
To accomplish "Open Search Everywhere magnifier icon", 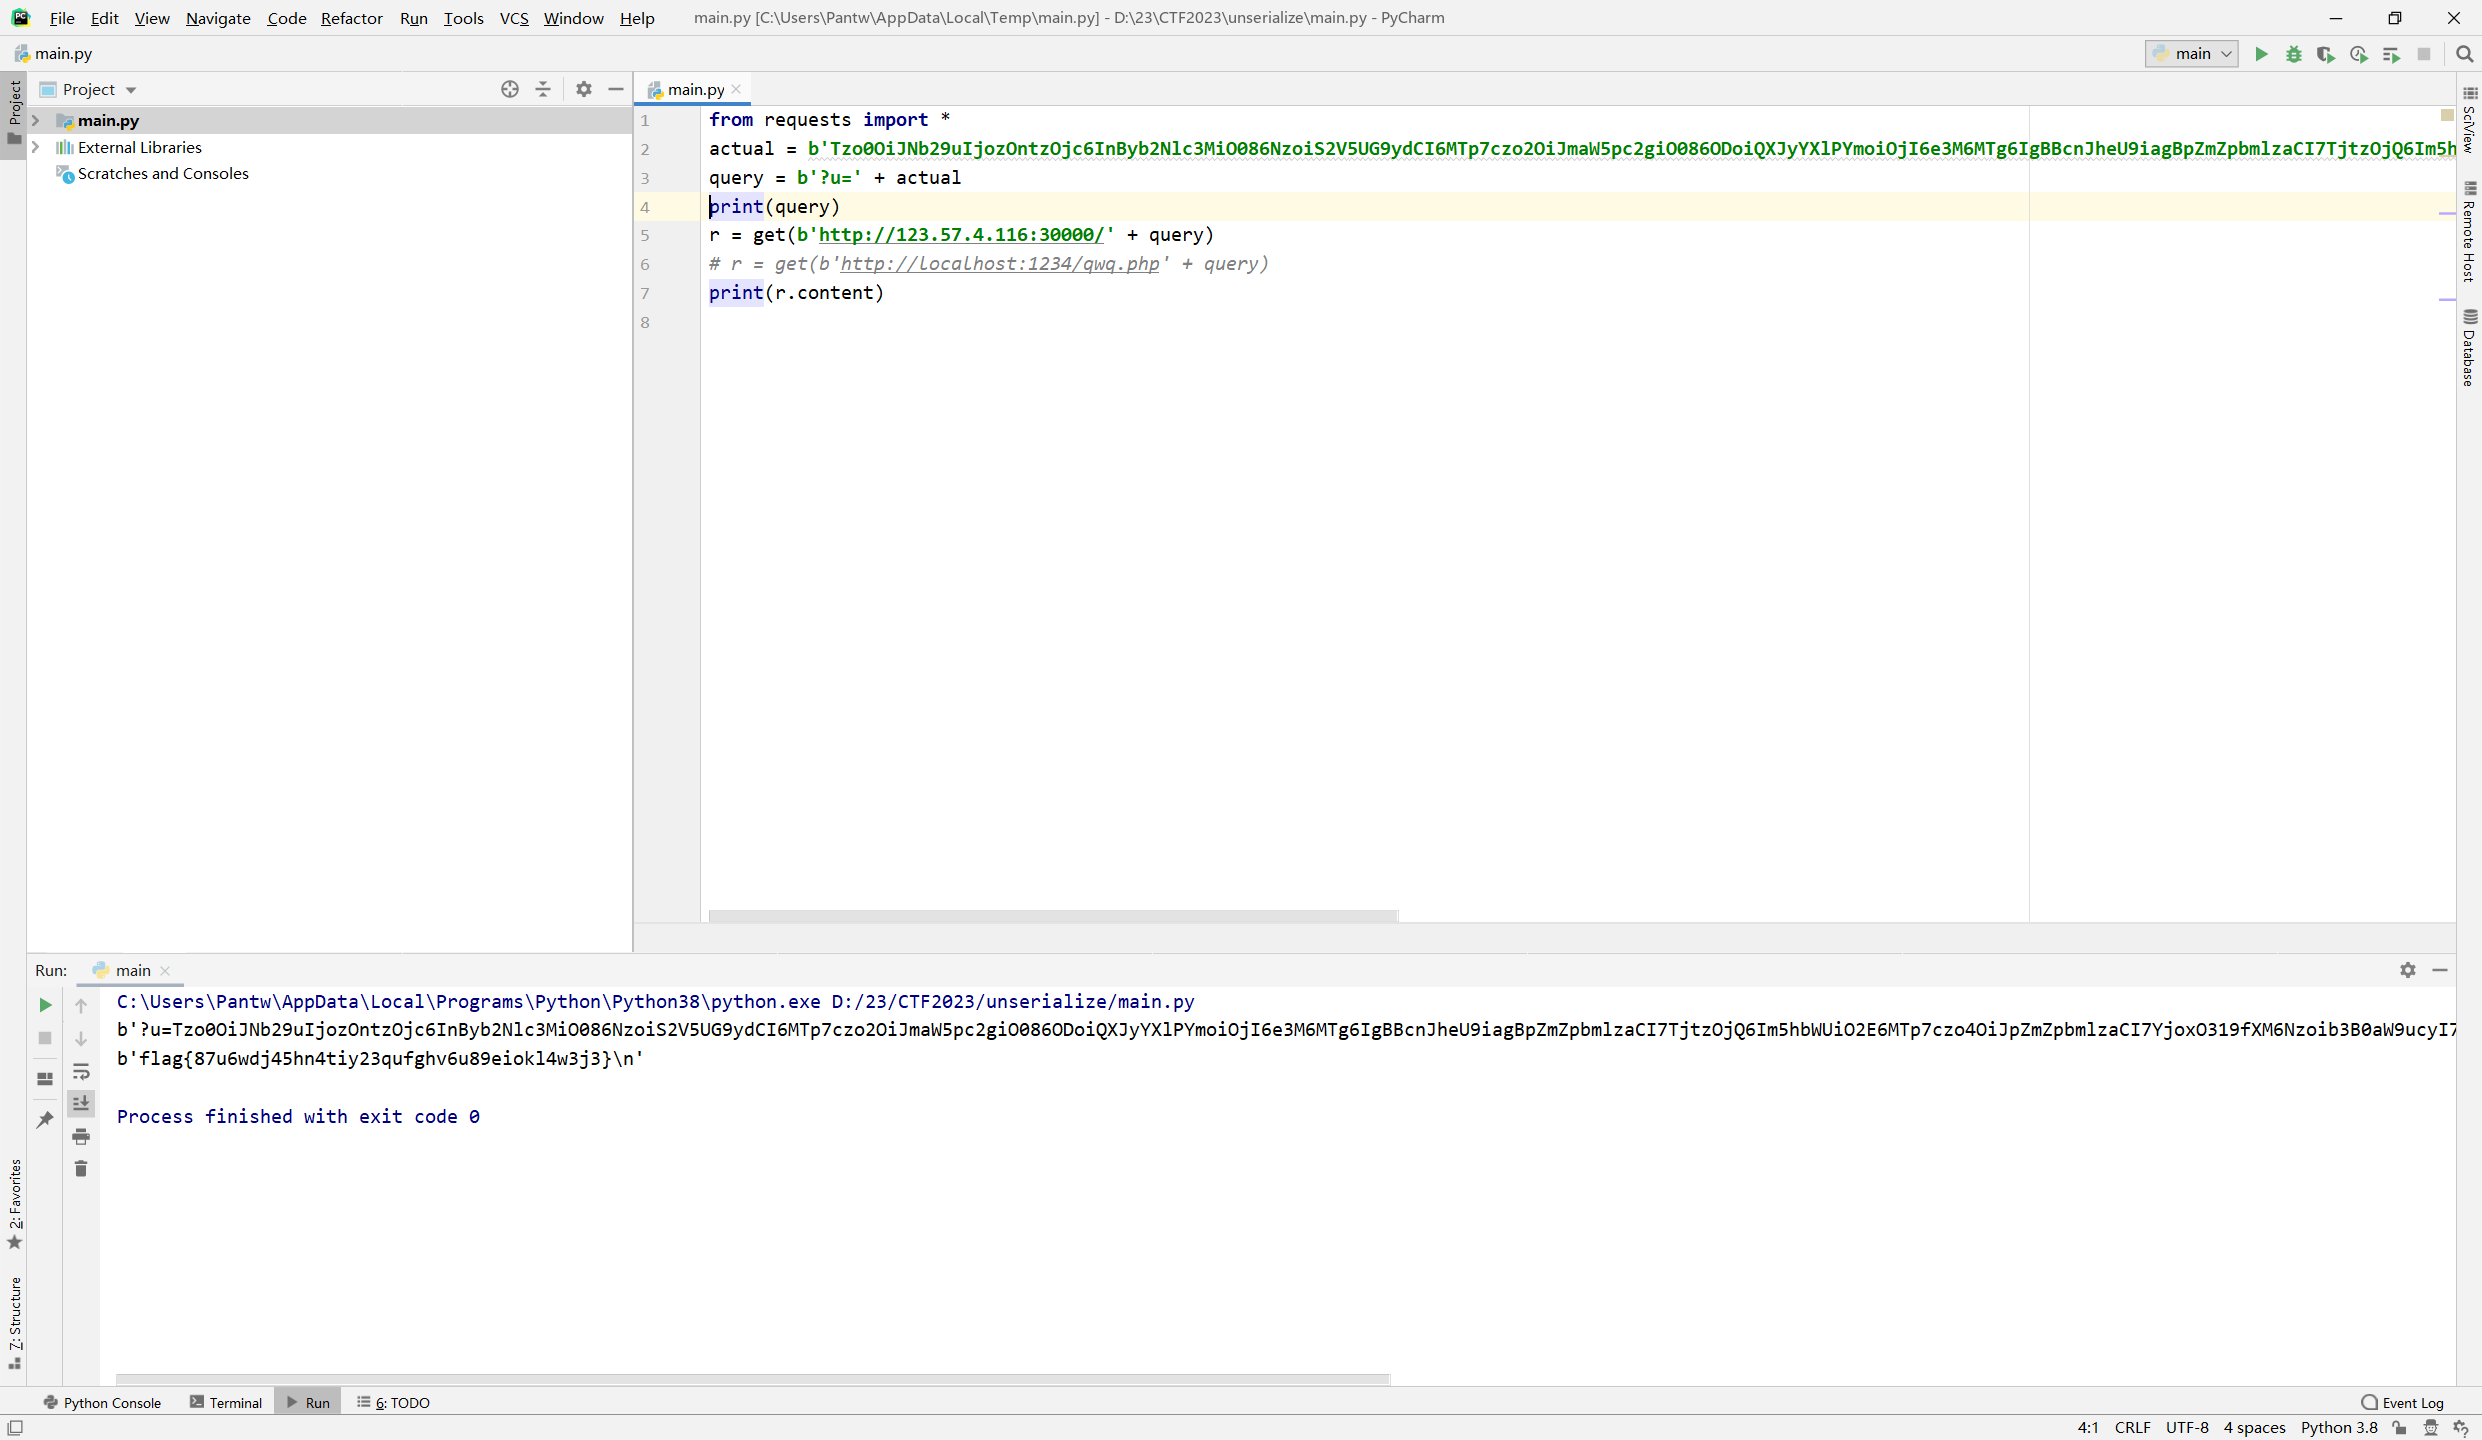I will pyautogui.click(x=2464, y=54).
